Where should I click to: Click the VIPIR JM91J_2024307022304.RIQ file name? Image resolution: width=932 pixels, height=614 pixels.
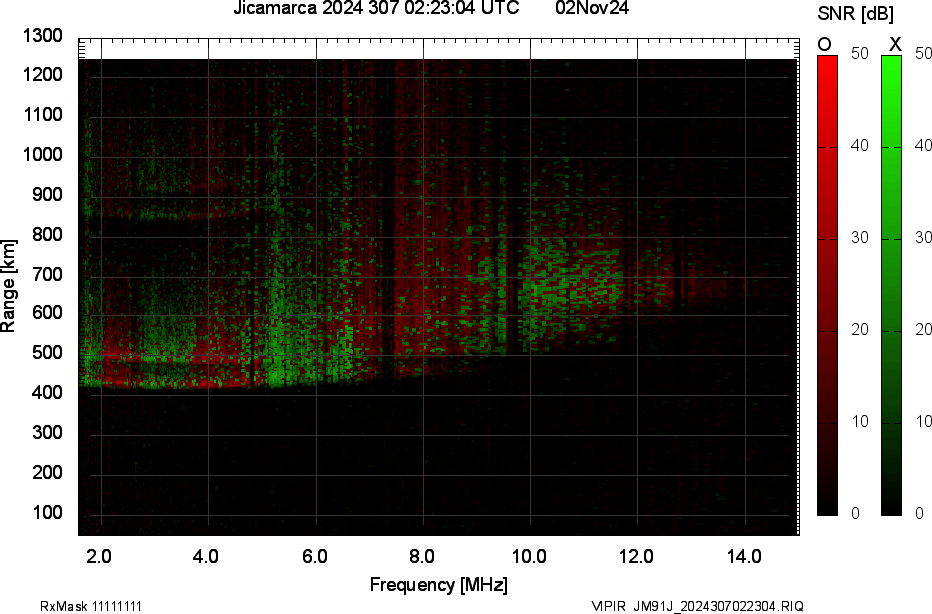click(698, 606)
